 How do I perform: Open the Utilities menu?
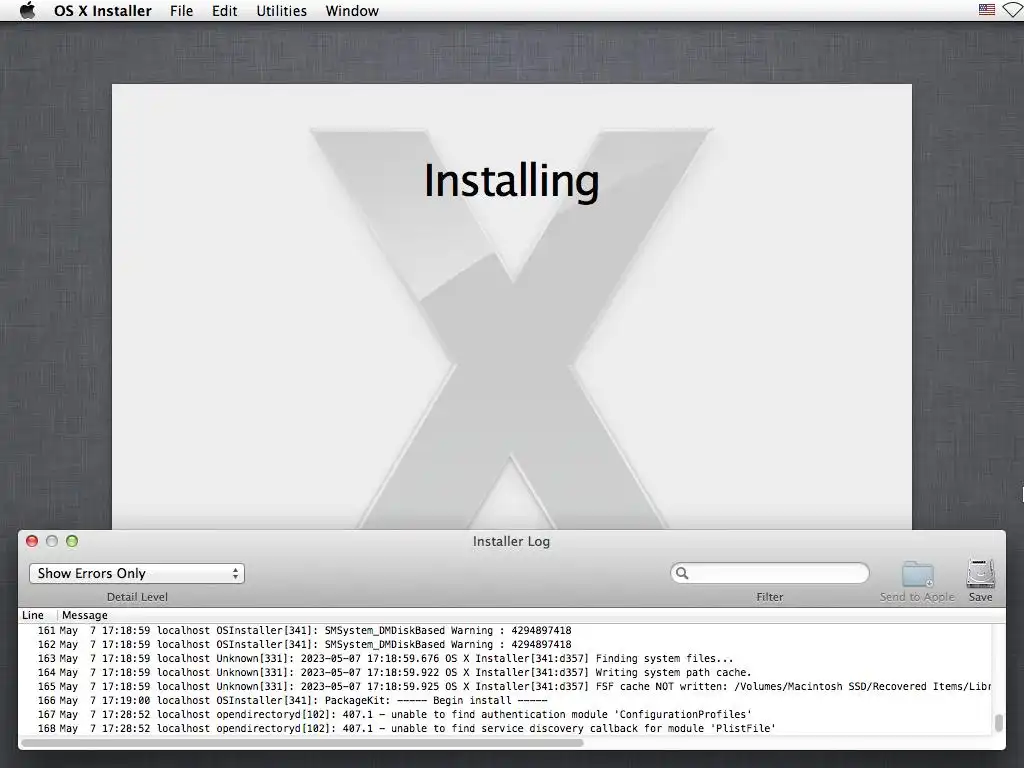(281, 10)
